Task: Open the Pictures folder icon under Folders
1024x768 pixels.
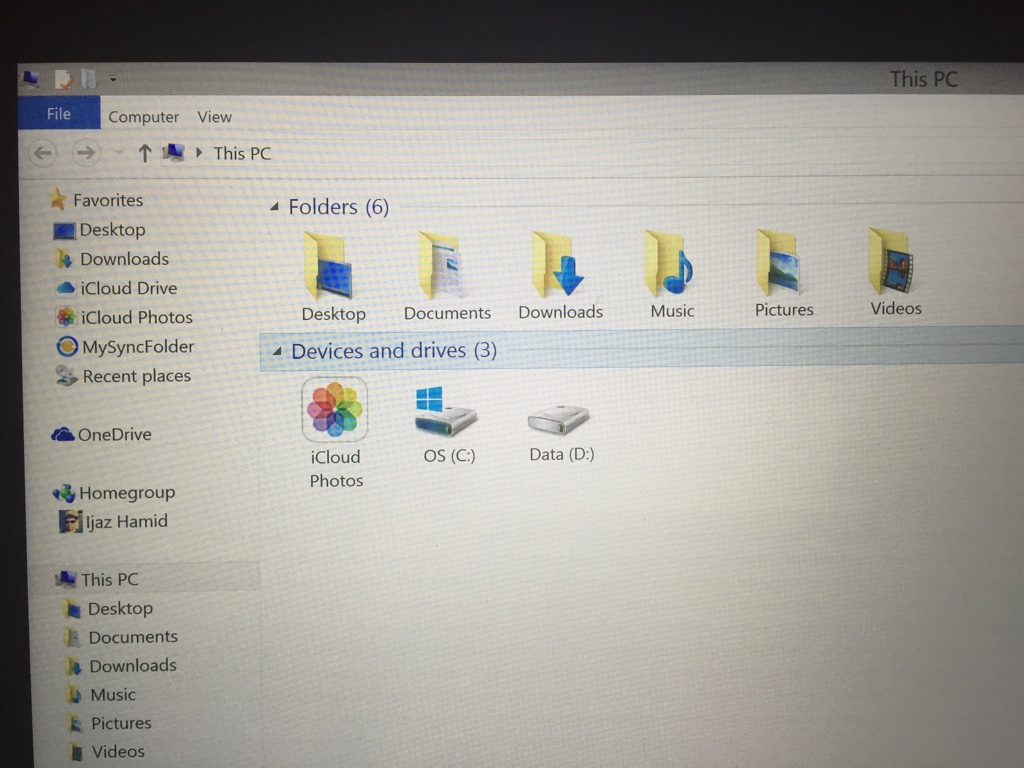Action: (778, 263)
